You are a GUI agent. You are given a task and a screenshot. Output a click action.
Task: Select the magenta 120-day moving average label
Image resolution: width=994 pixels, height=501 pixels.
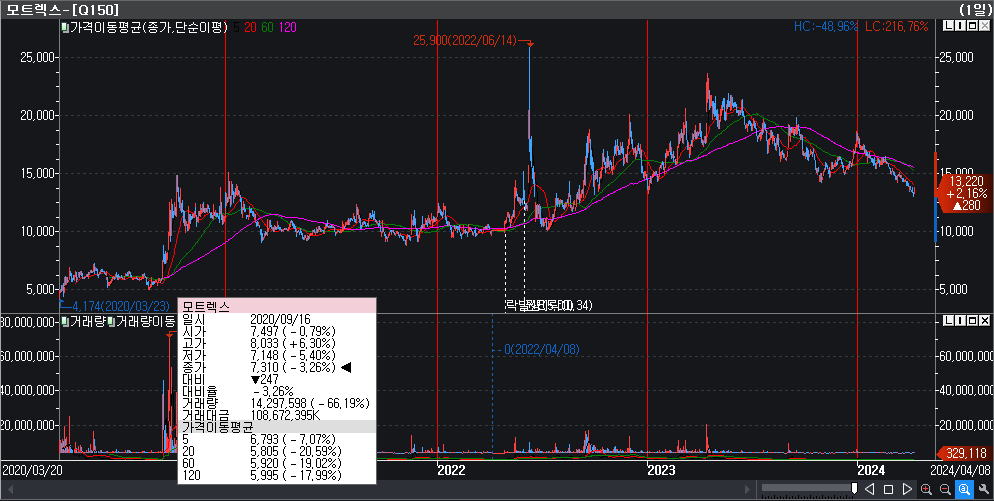tap(288, 27)
